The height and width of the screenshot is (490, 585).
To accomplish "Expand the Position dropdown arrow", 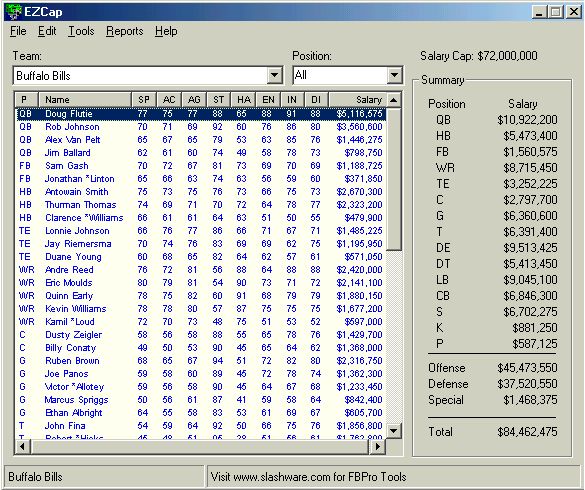I will [x=394, y=75].
